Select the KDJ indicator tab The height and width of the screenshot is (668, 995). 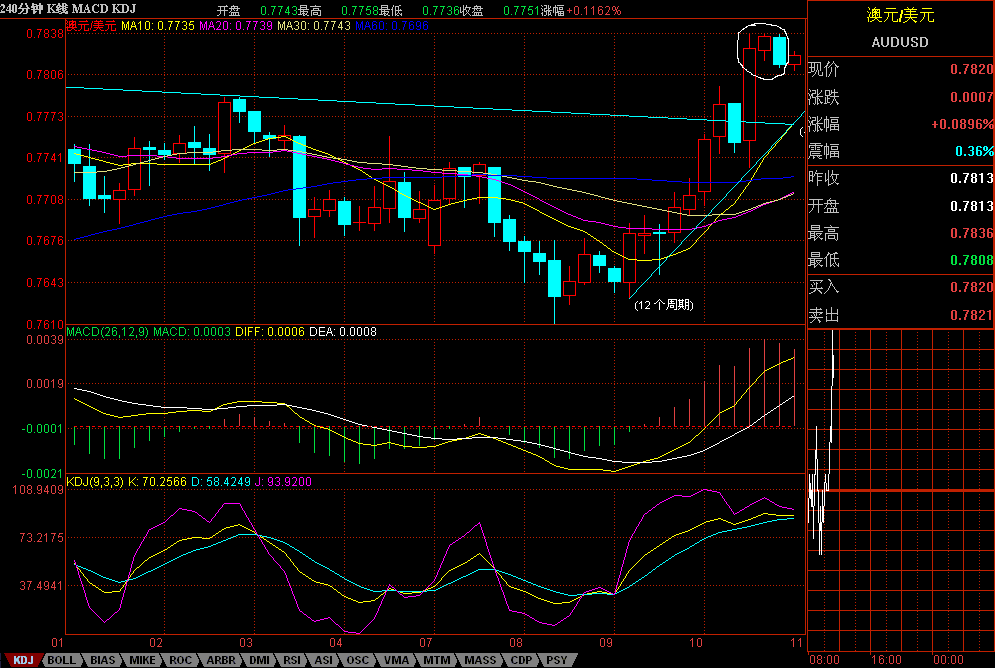(x=22, y=660)
